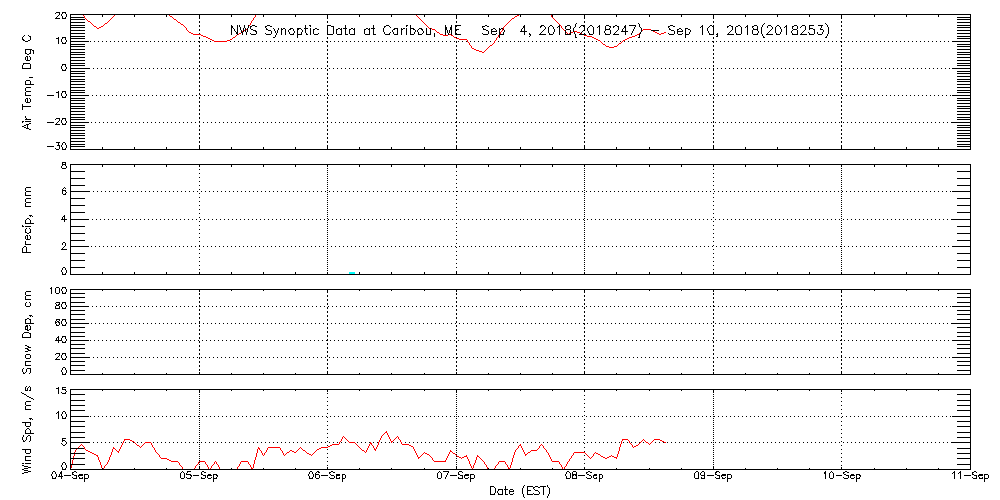Click the cyan precipitation mark in the precip plot

pos(352,271)
